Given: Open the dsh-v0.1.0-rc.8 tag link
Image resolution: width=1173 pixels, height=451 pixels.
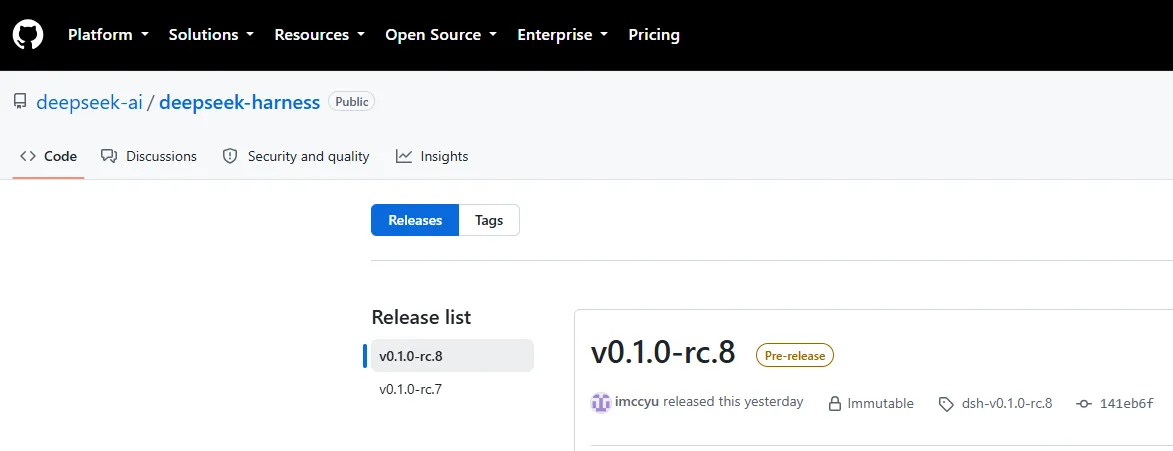Looking at the screenshot, I should point(1007,404).
